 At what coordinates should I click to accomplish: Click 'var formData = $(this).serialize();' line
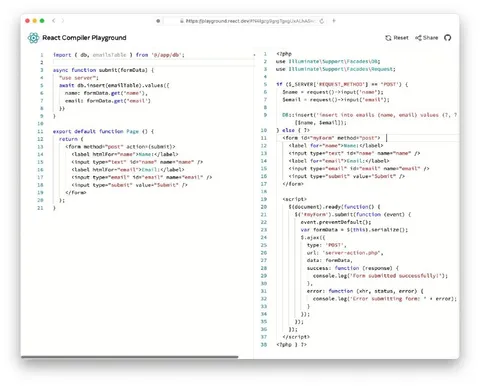click(x=354, y=230)
